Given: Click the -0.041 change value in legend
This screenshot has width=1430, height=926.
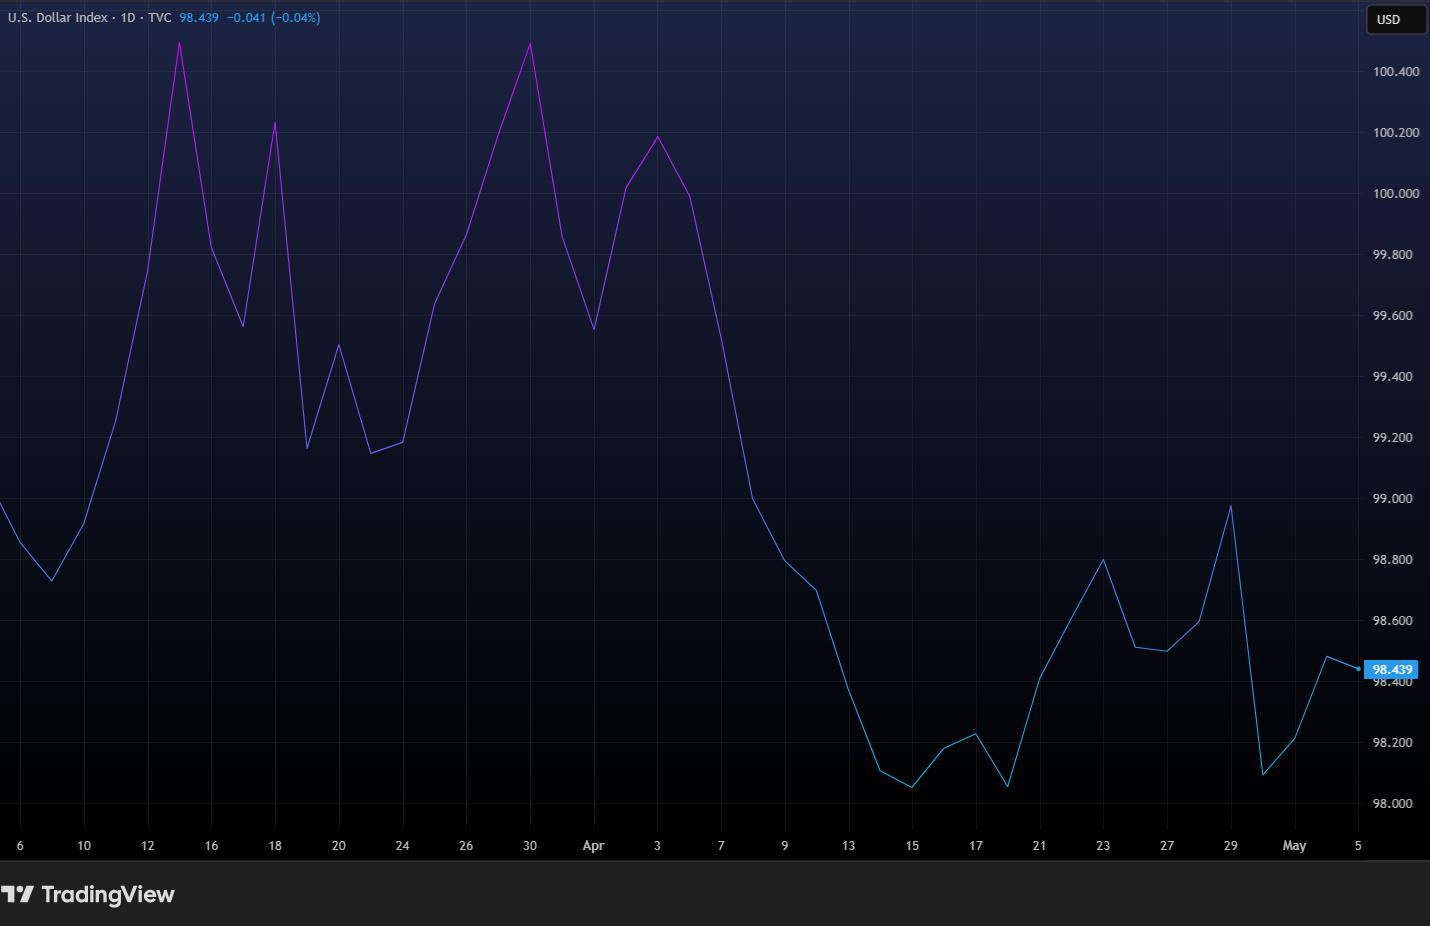Looking at the screenshot, I should [247, 18].
